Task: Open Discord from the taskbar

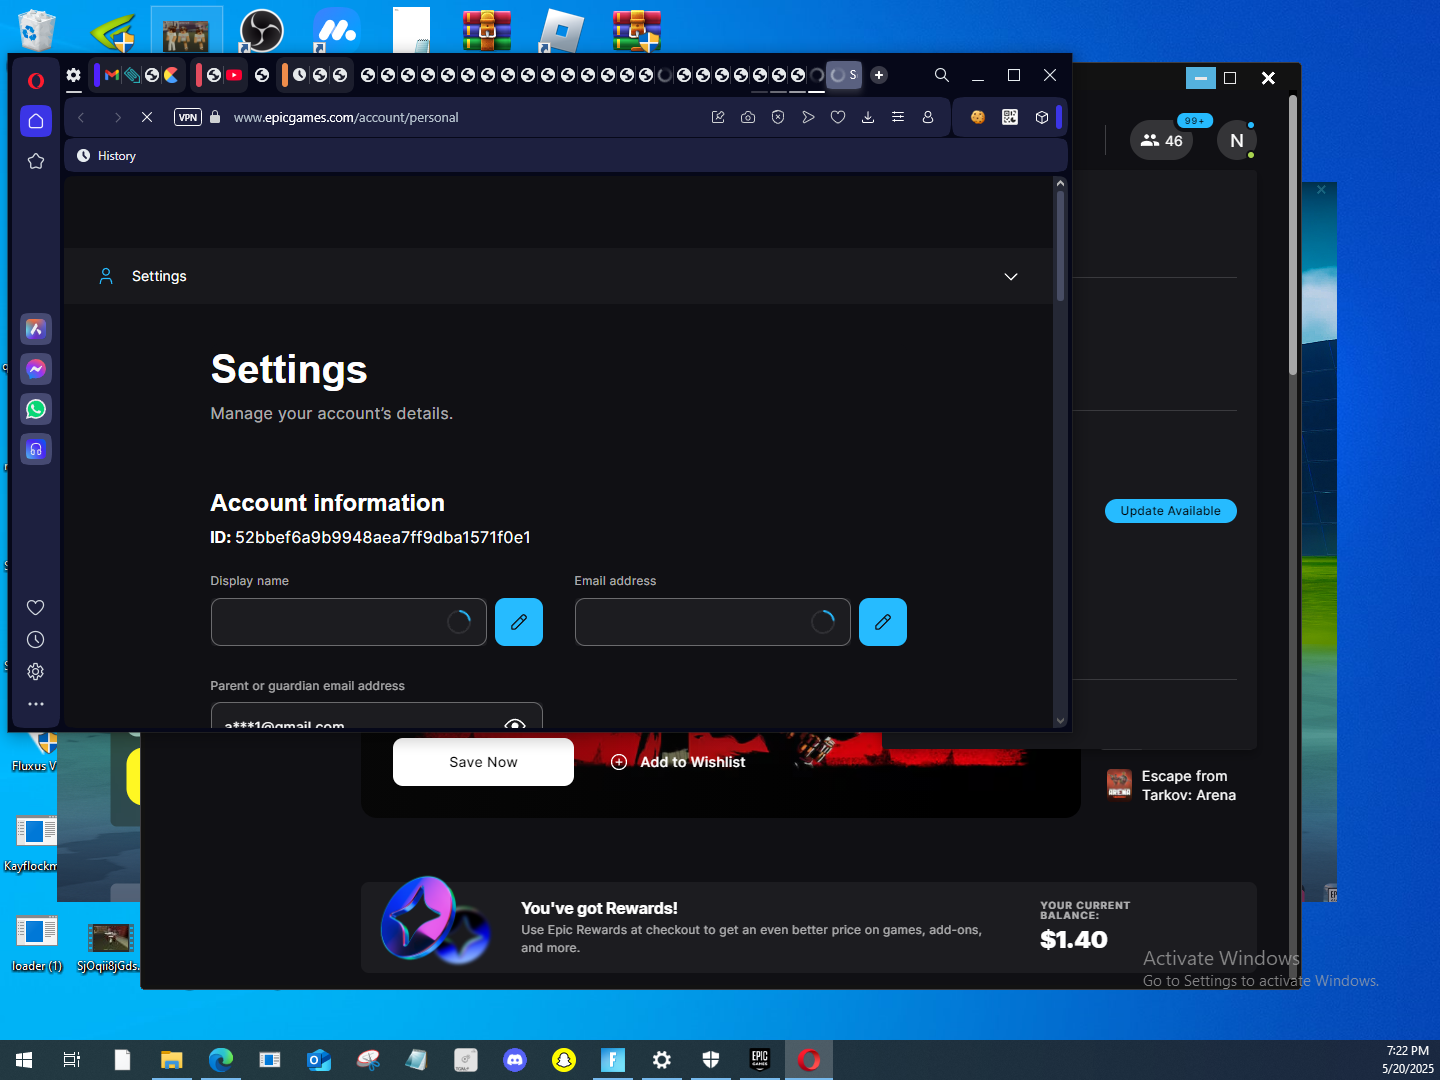Action: click(x=515, y=1060)
